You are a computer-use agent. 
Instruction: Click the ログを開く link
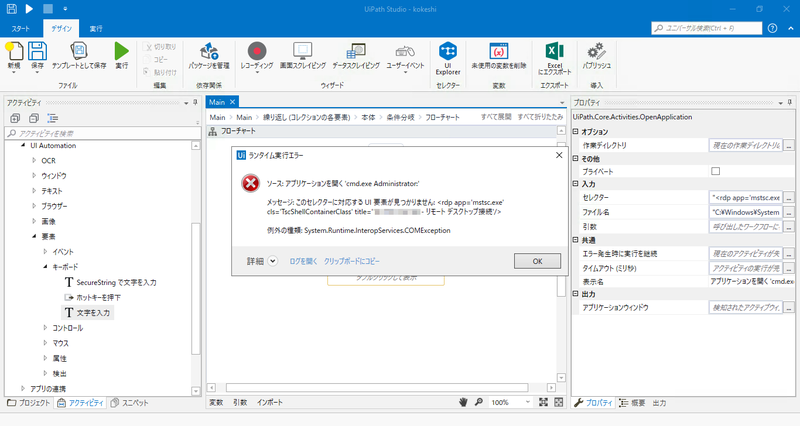click(x=303, y=261)
